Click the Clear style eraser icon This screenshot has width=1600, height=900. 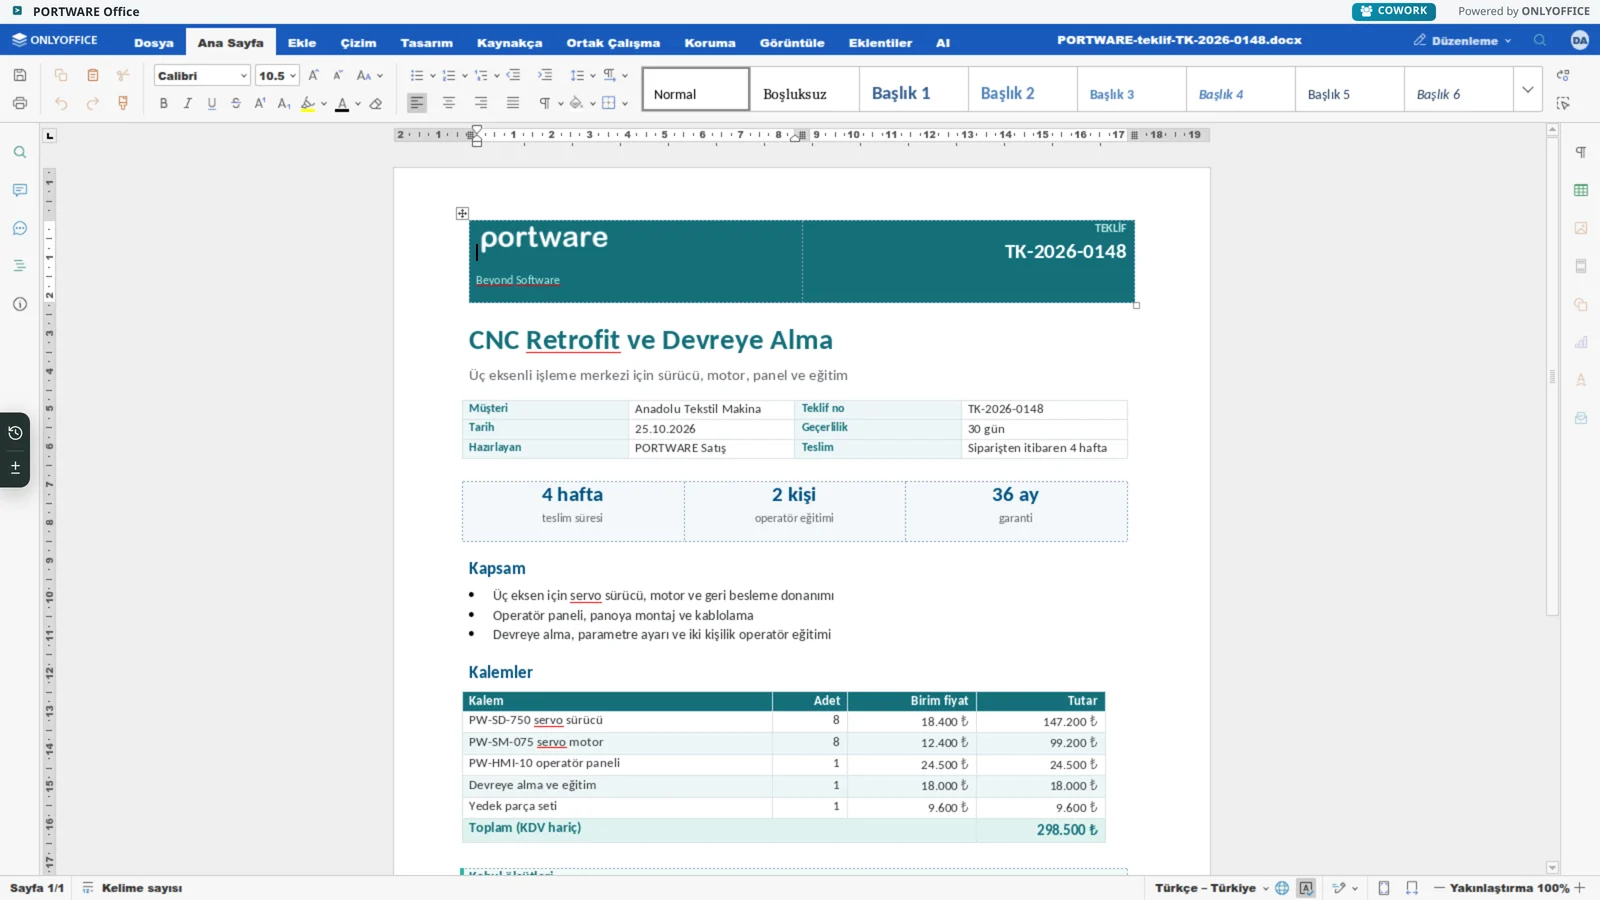376,103
